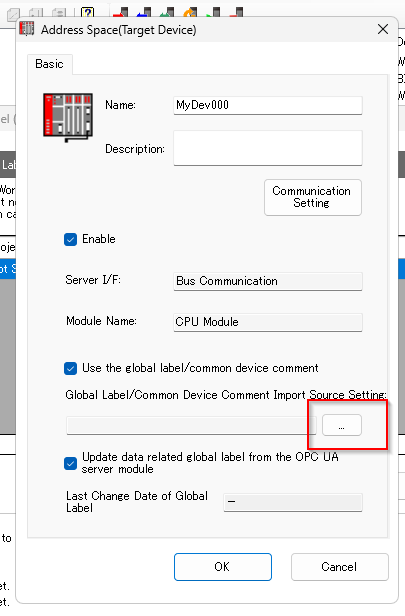Uncheck the Enable checkbox
This screenshot has height=616, width=405.
pos(70,239)
